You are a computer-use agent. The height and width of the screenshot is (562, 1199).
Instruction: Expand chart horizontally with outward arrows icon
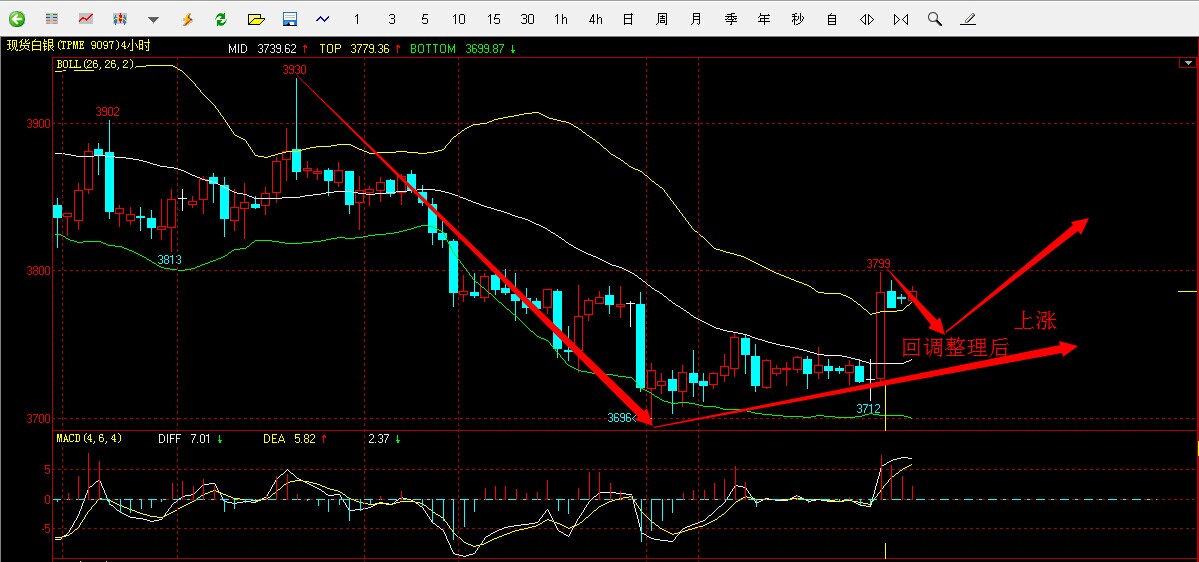pos(867,19)
